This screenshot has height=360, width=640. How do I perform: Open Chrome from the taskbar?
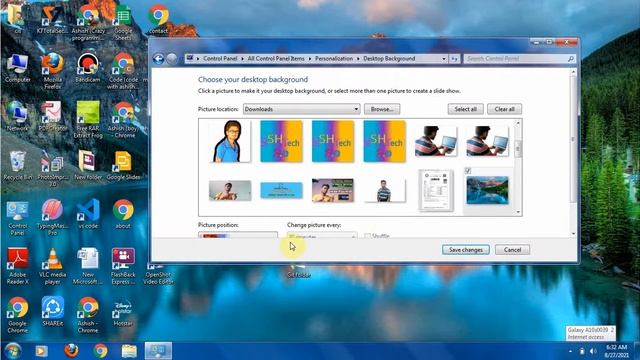(x=100, y=351)
